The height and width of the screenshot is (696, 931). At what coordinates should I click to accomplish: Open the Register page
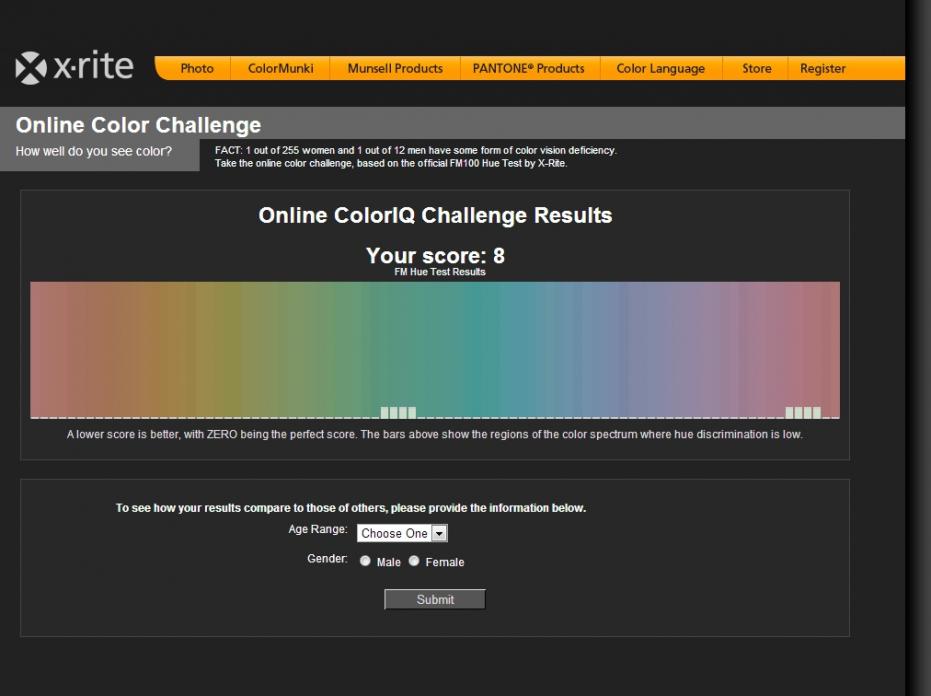tap(822, 68)
